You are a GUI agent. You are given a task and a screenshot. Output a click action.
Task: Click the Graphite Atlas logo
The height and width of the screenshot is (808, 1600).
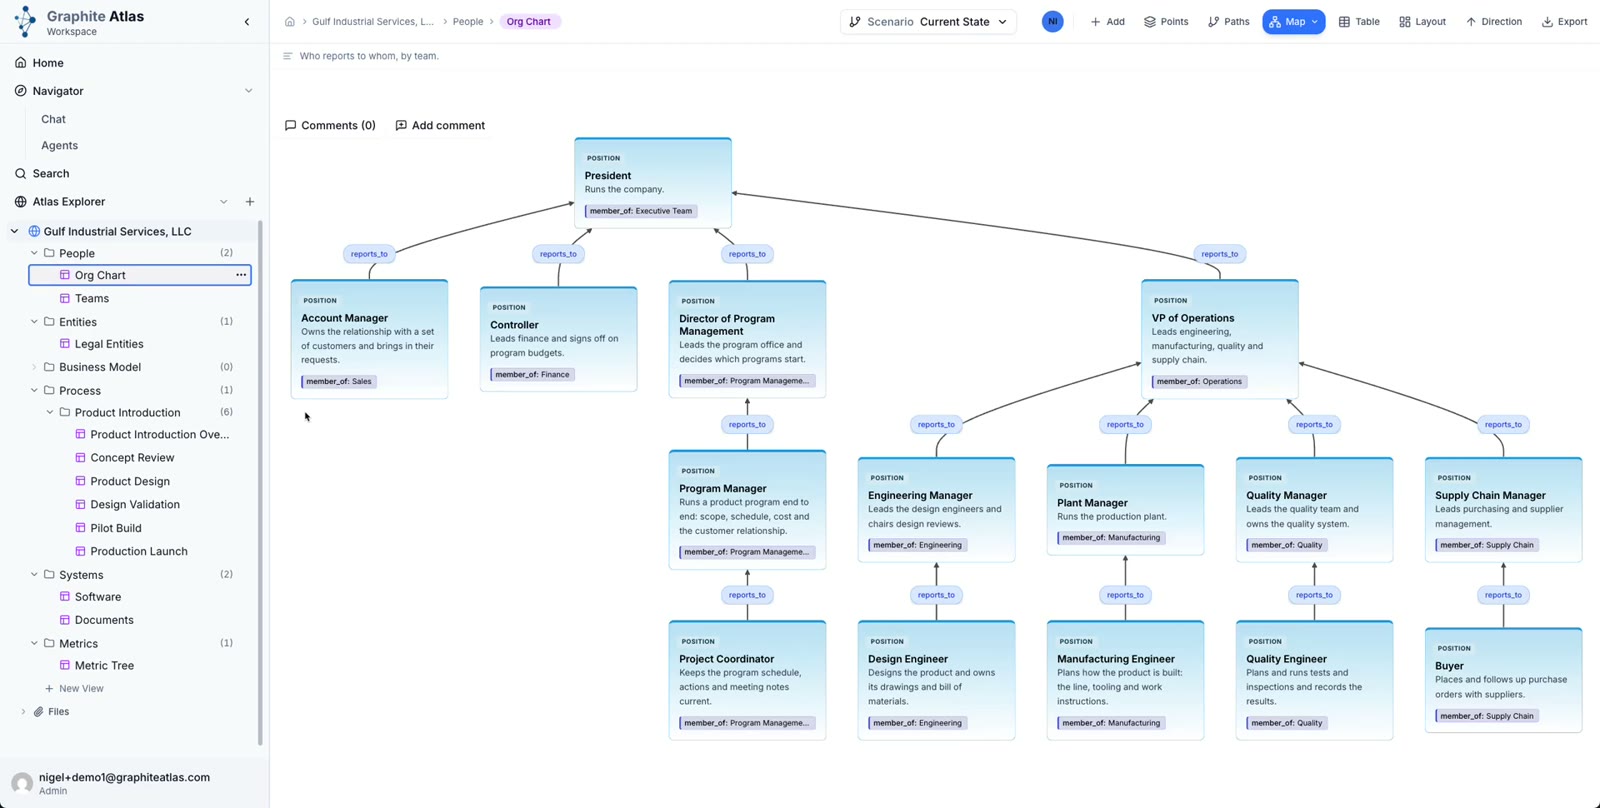pos(25,21)
